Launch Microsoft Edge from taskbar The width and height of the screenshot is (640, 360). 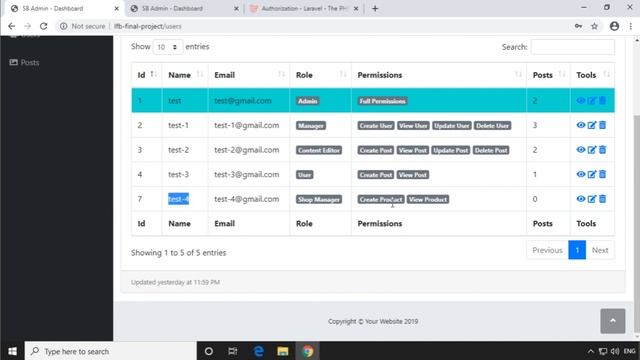pos(258,351)
